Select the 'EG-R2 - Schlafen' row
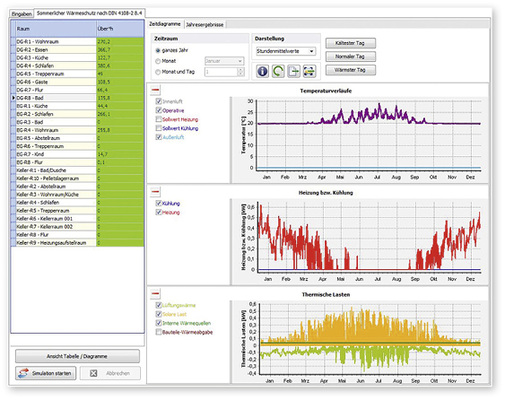The width and height of the screenshot is (505, 400). 77,114
